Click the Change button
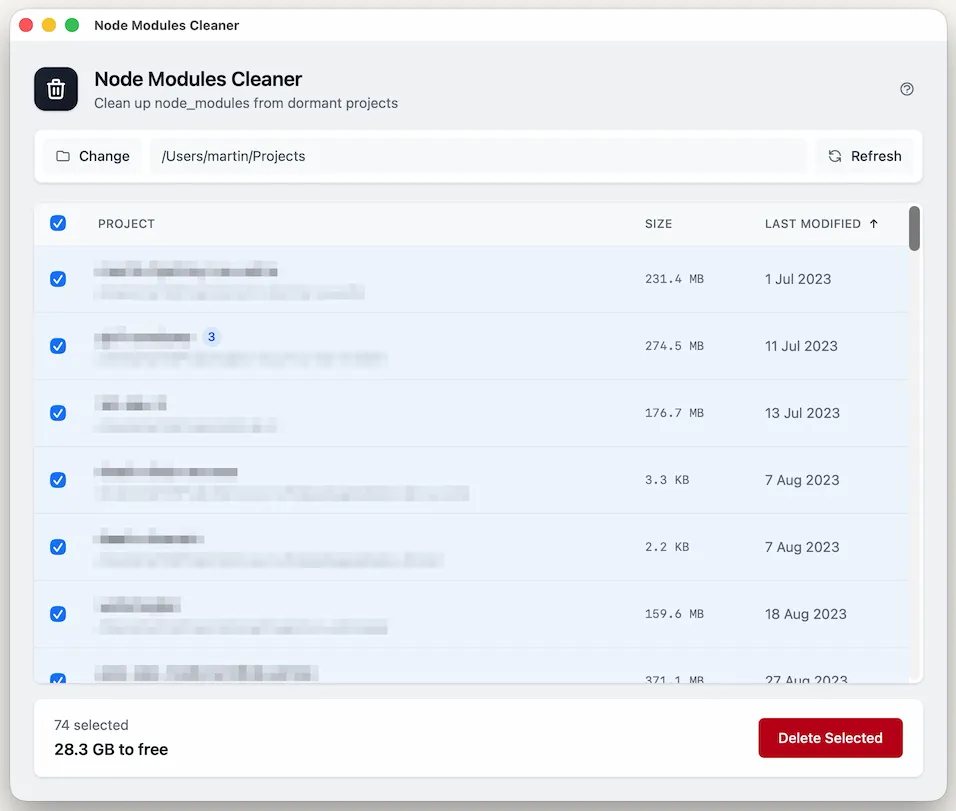The image size is (956, 811). tap(91, 156)
